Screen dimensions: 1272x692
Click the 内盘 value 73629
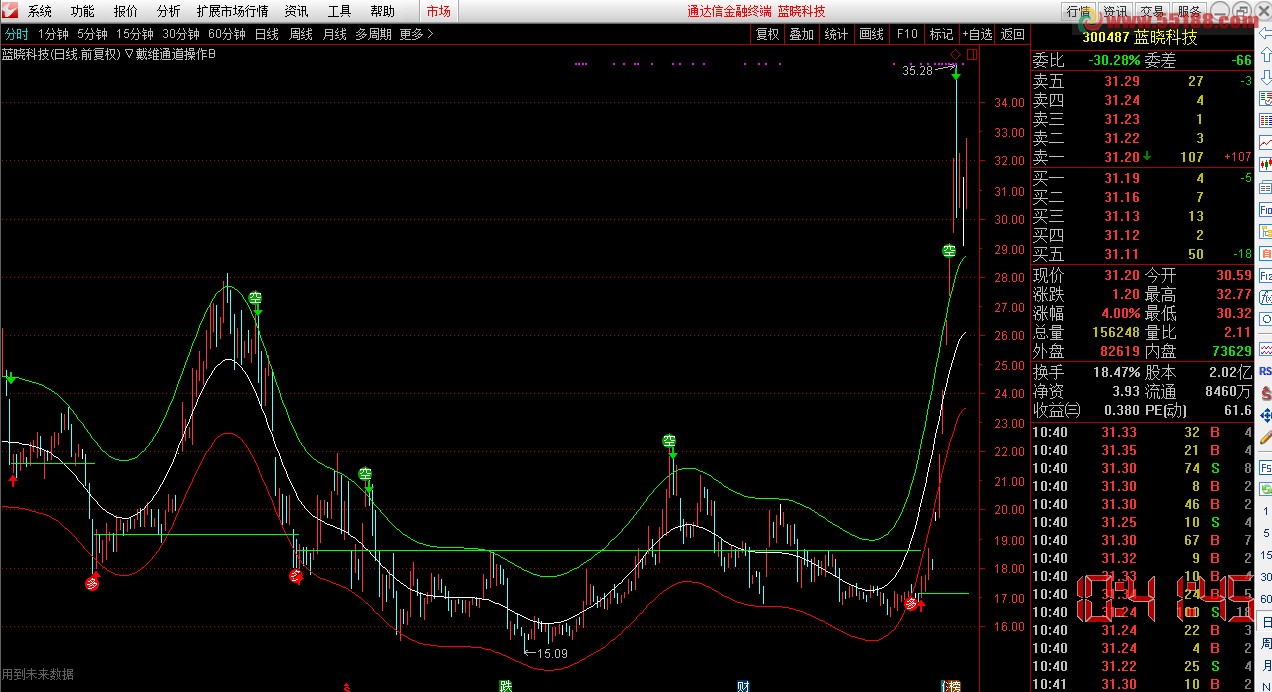[1232, 351]
